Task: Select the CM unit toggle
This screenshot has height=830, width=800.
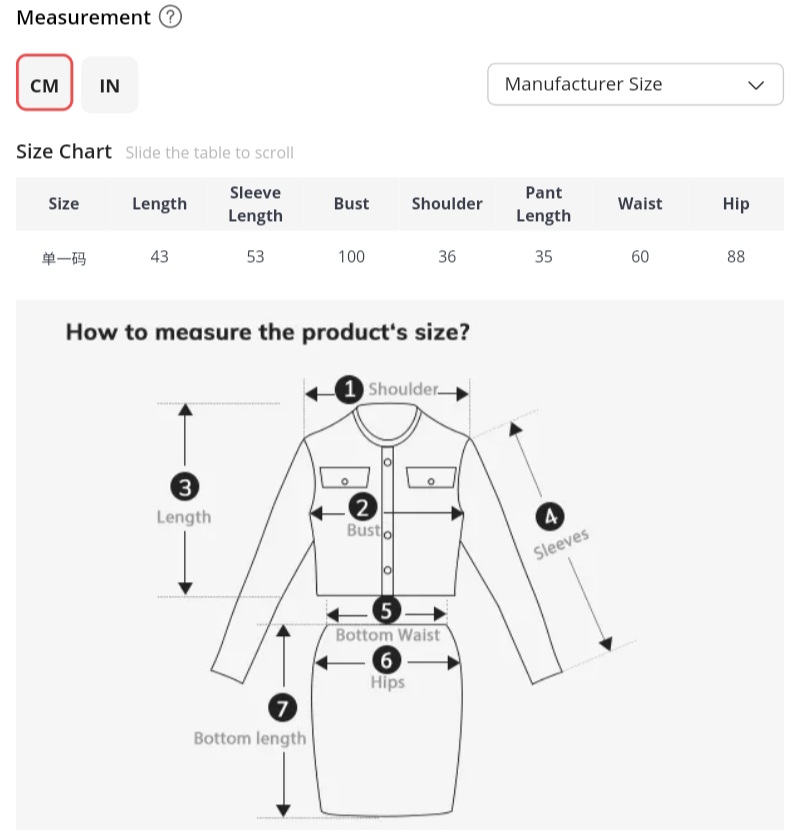Action: click(x=44, y=85)
